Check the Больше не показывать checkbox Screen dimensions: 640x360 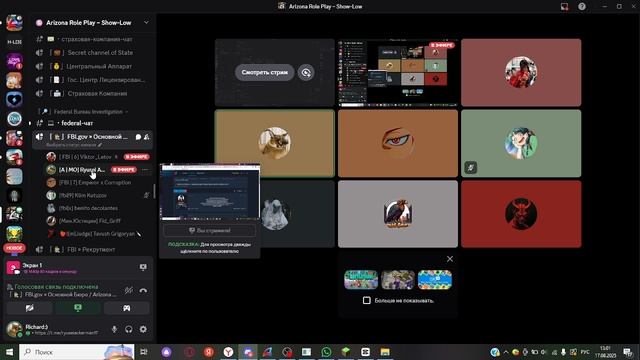point(367,300)
